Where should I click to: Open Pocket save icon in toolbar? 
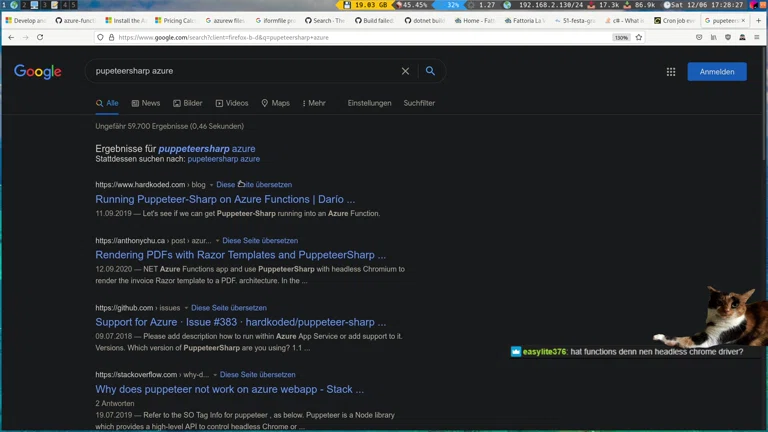(699, 37)
